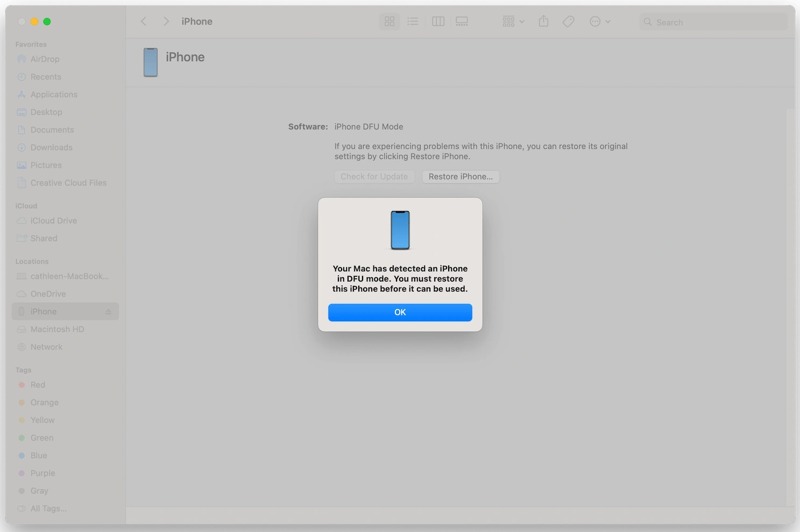Open OneDrive under Locations
The height and width of the screenshot is (532, 800).
click(x=65, y=294)
